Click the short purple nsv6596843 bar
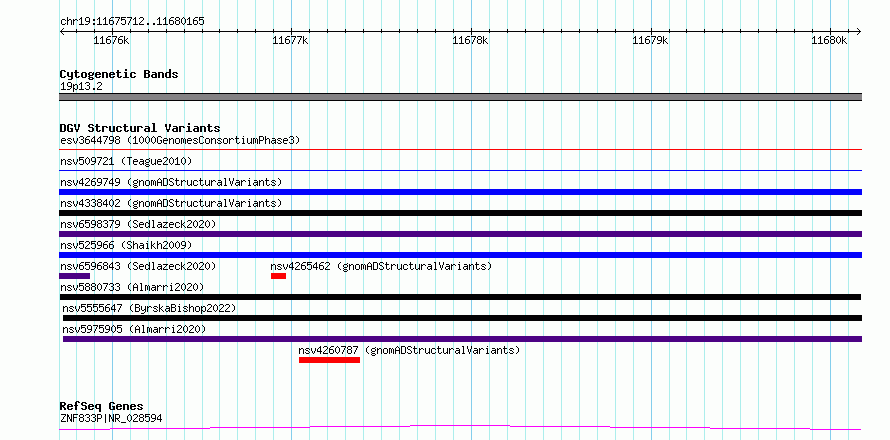Screen dimensions: 890x440 coord(74,276)
